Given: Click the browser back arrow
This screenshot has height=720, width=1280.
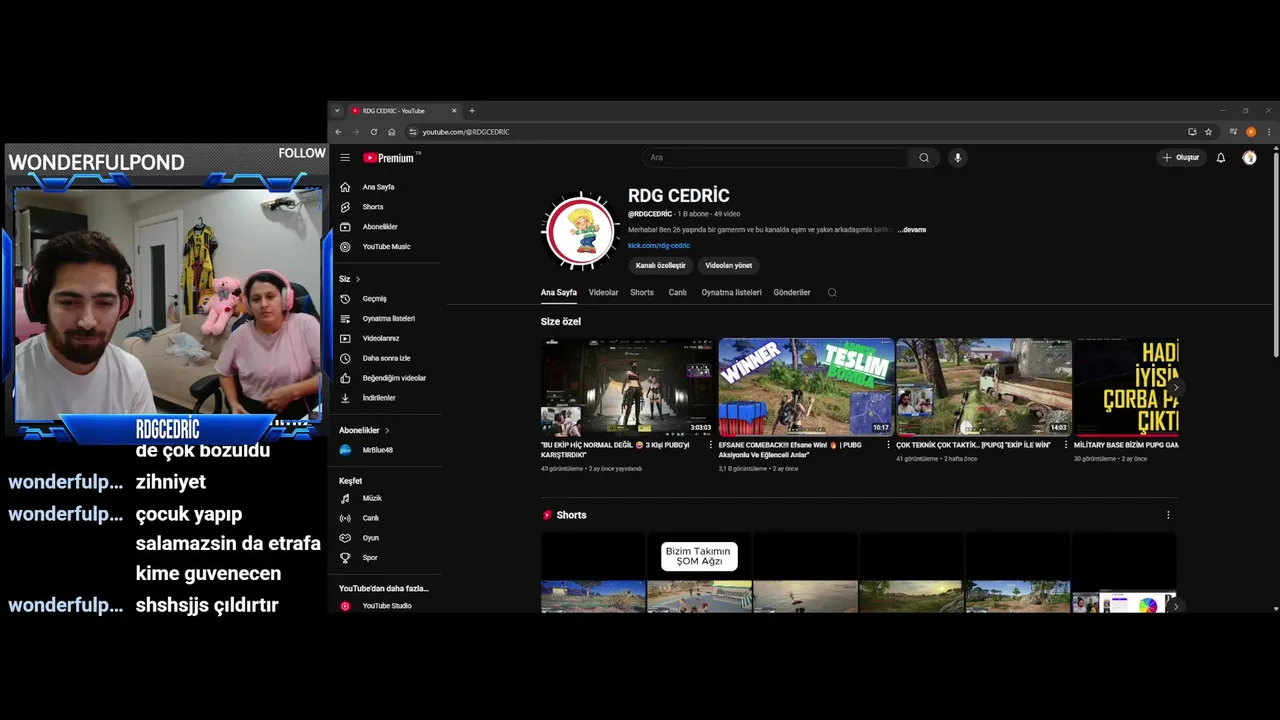Looking at the screenshot, I should [x=338, y=132].
